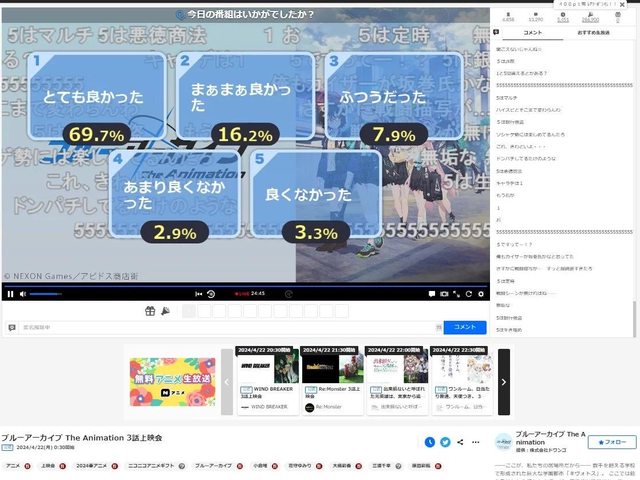Switch to the コメント tab
This screenshot has width=640, height=480.
(533, 33)
